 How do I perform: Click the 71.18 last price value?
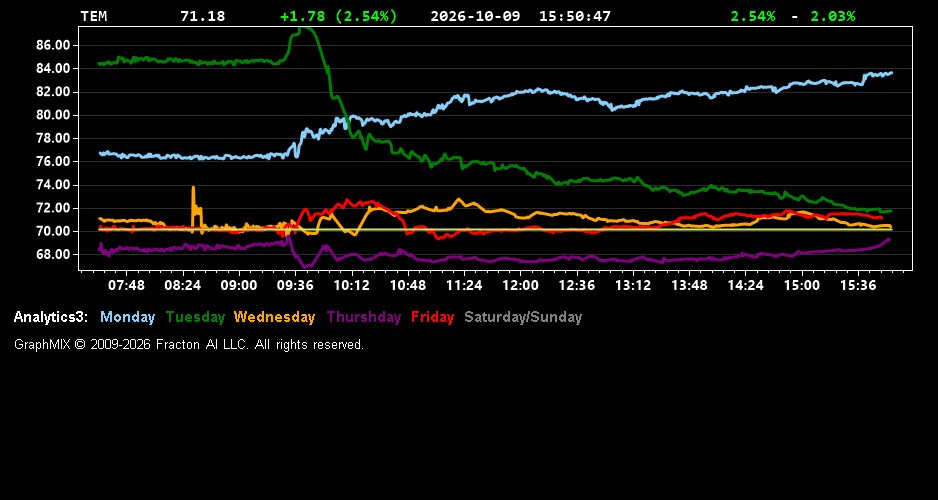203,16
